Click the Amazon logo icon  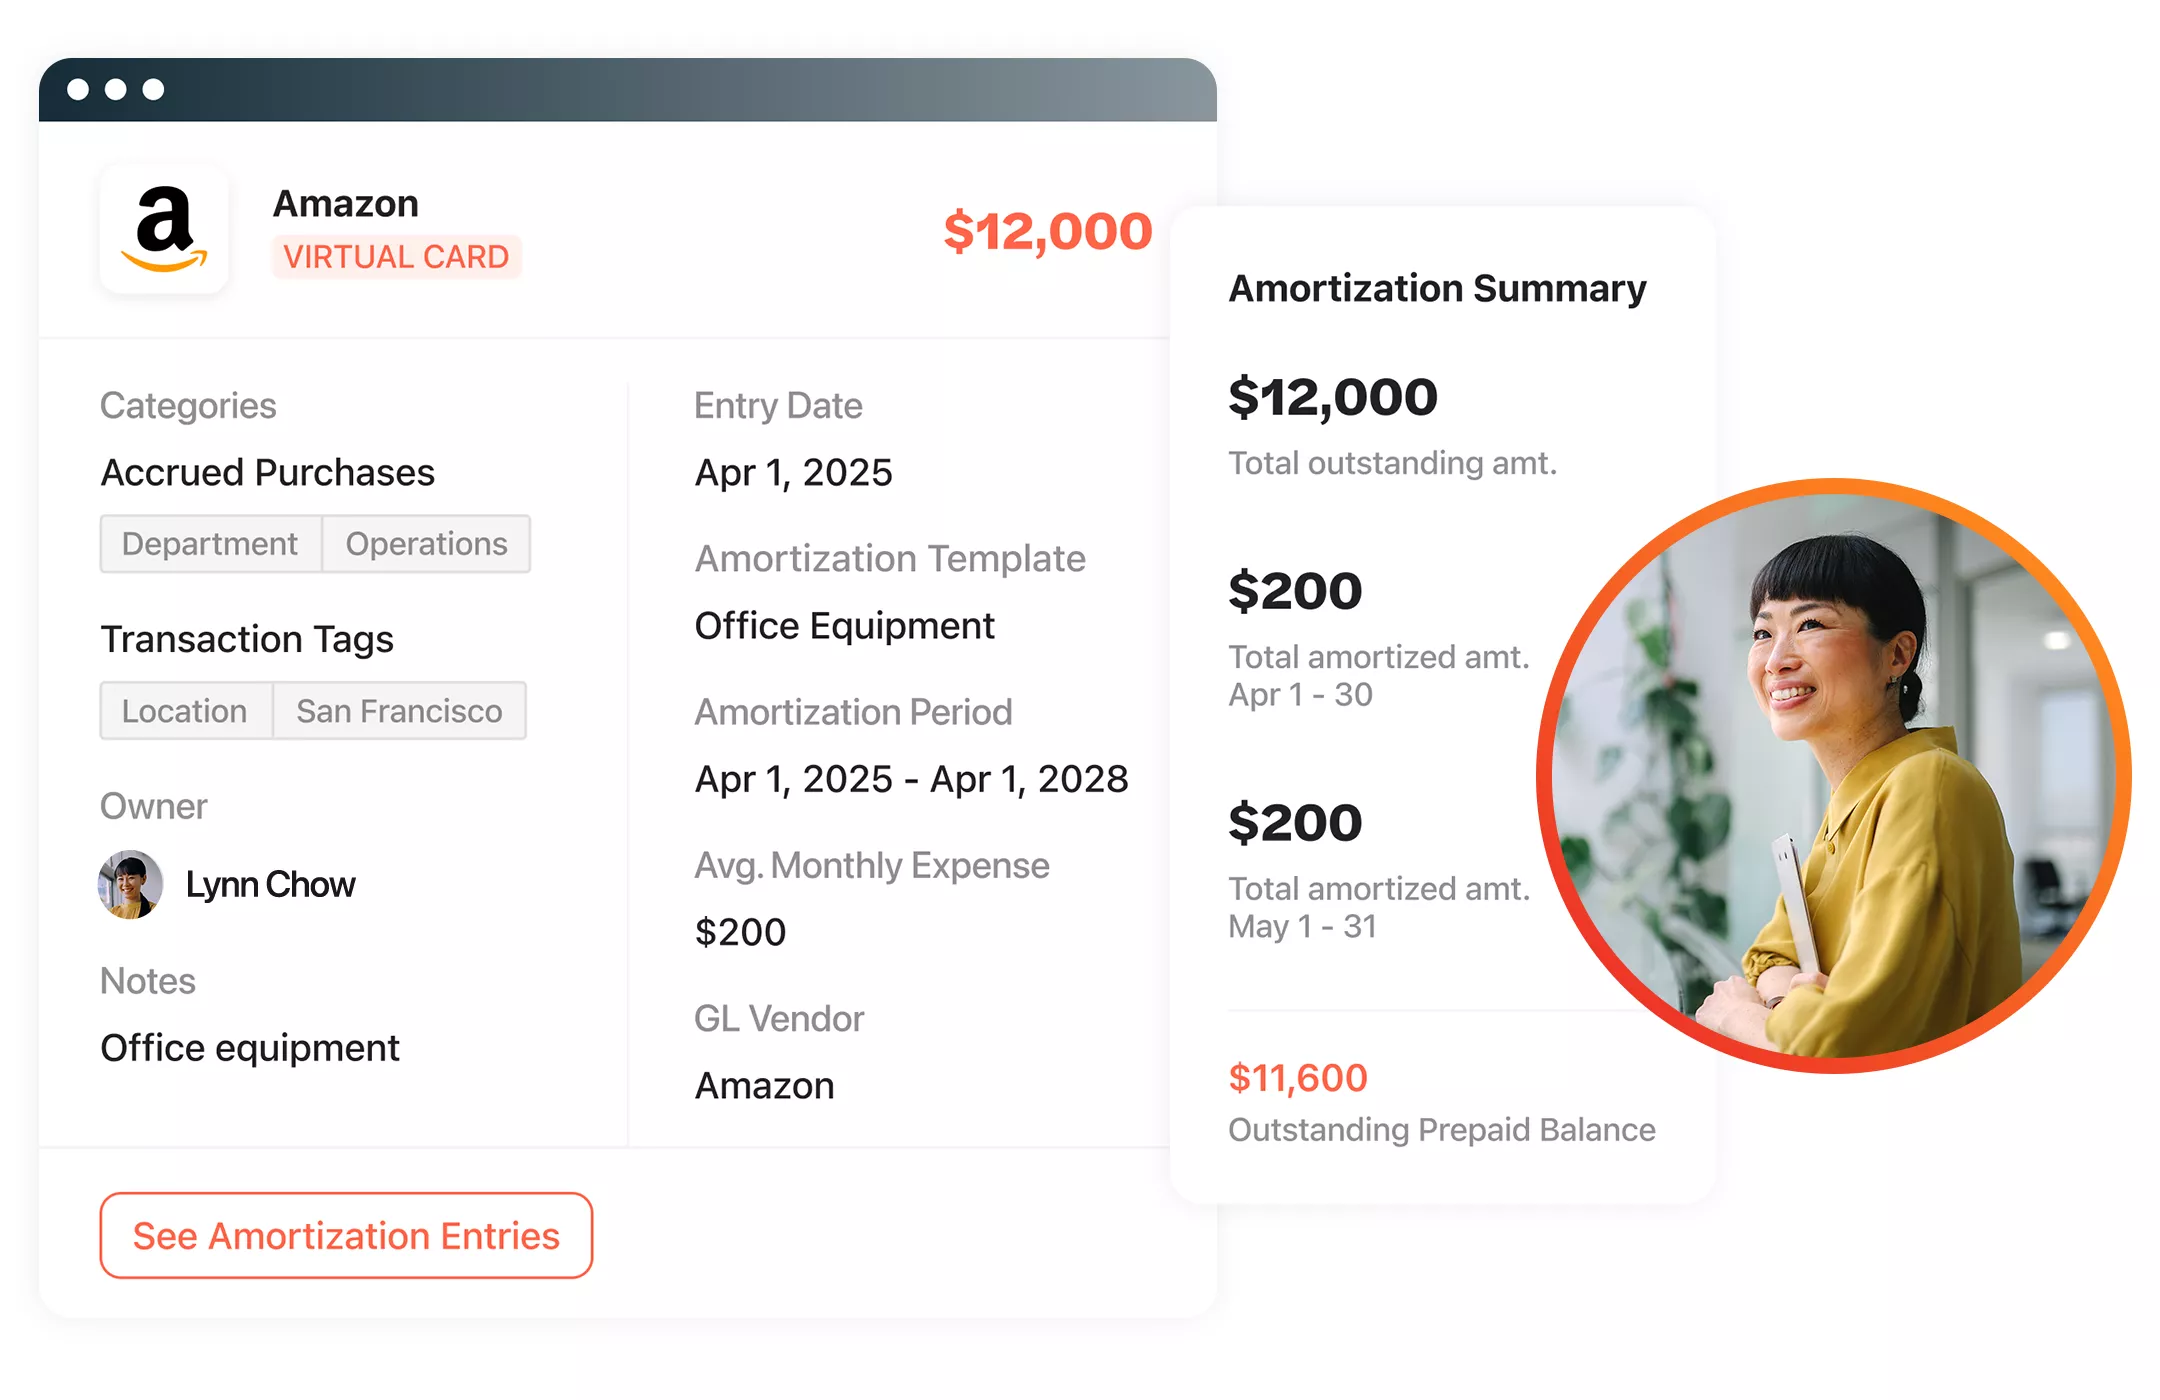[x=164, y=229]
